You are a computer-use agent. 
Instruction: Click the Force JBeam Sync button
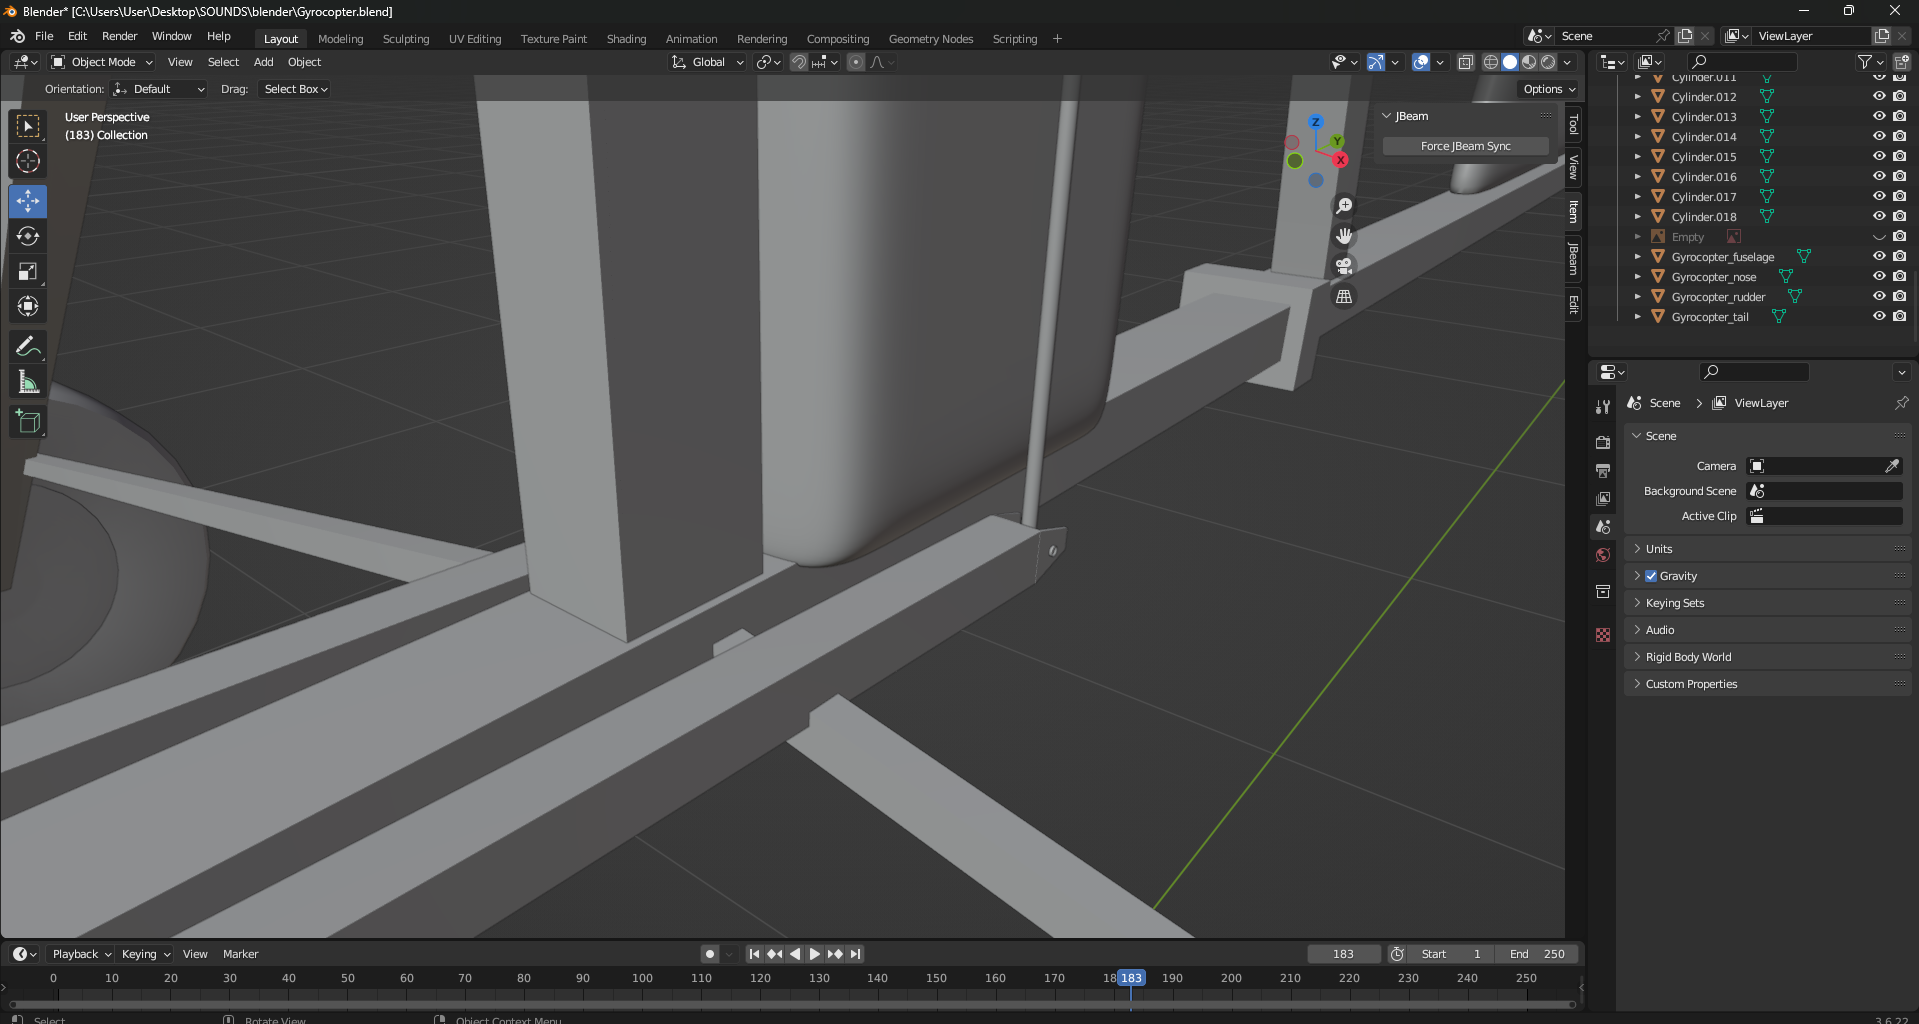[x=1465, y=146]
